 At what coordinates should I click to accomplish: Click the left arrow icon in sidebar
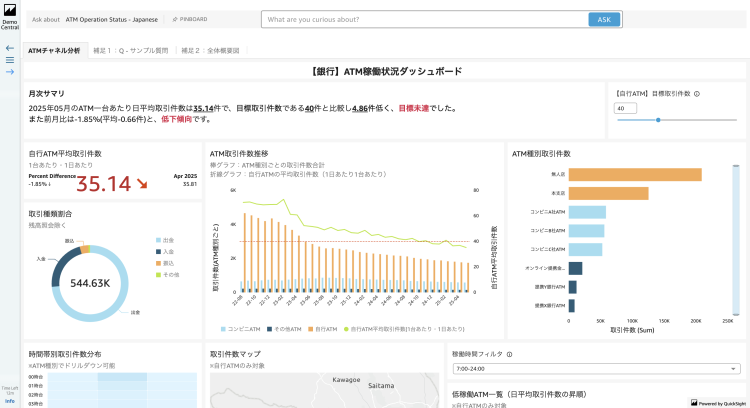(9, 47)
